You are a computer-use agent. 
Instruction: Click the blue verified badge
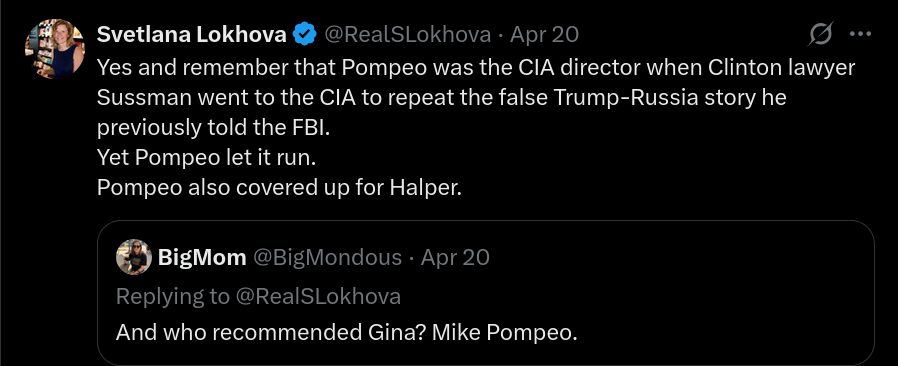click(305, 35)
